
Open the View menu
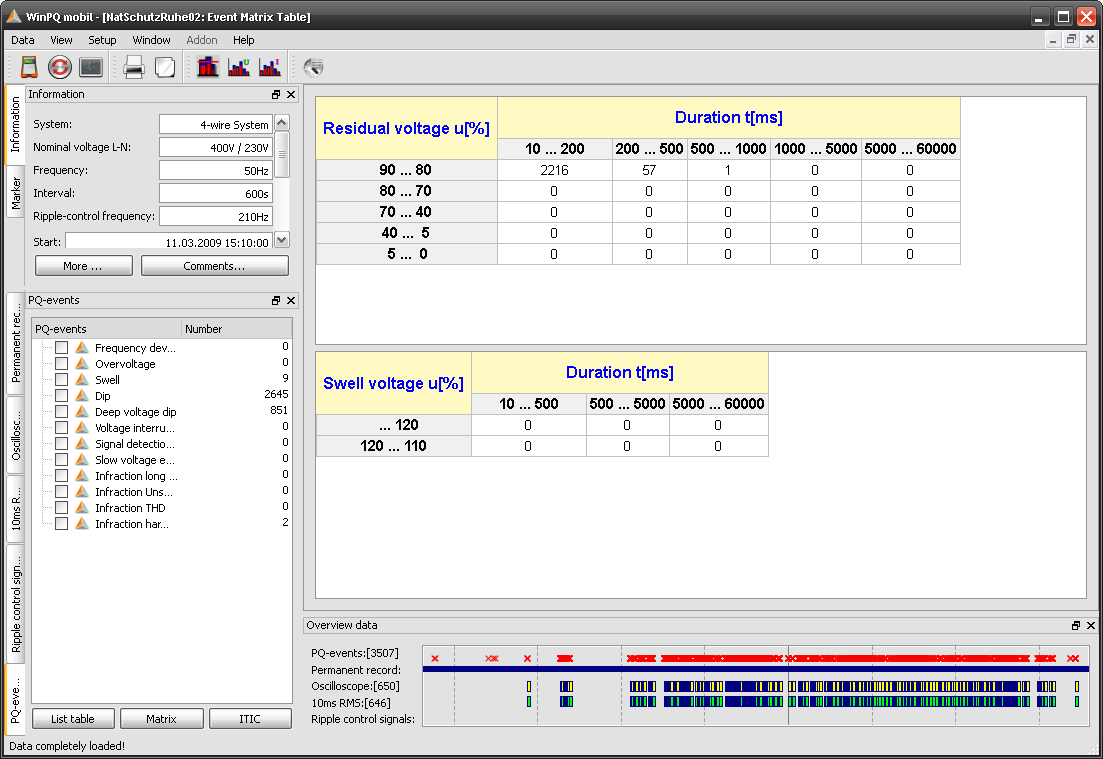[x=61, y=40]
